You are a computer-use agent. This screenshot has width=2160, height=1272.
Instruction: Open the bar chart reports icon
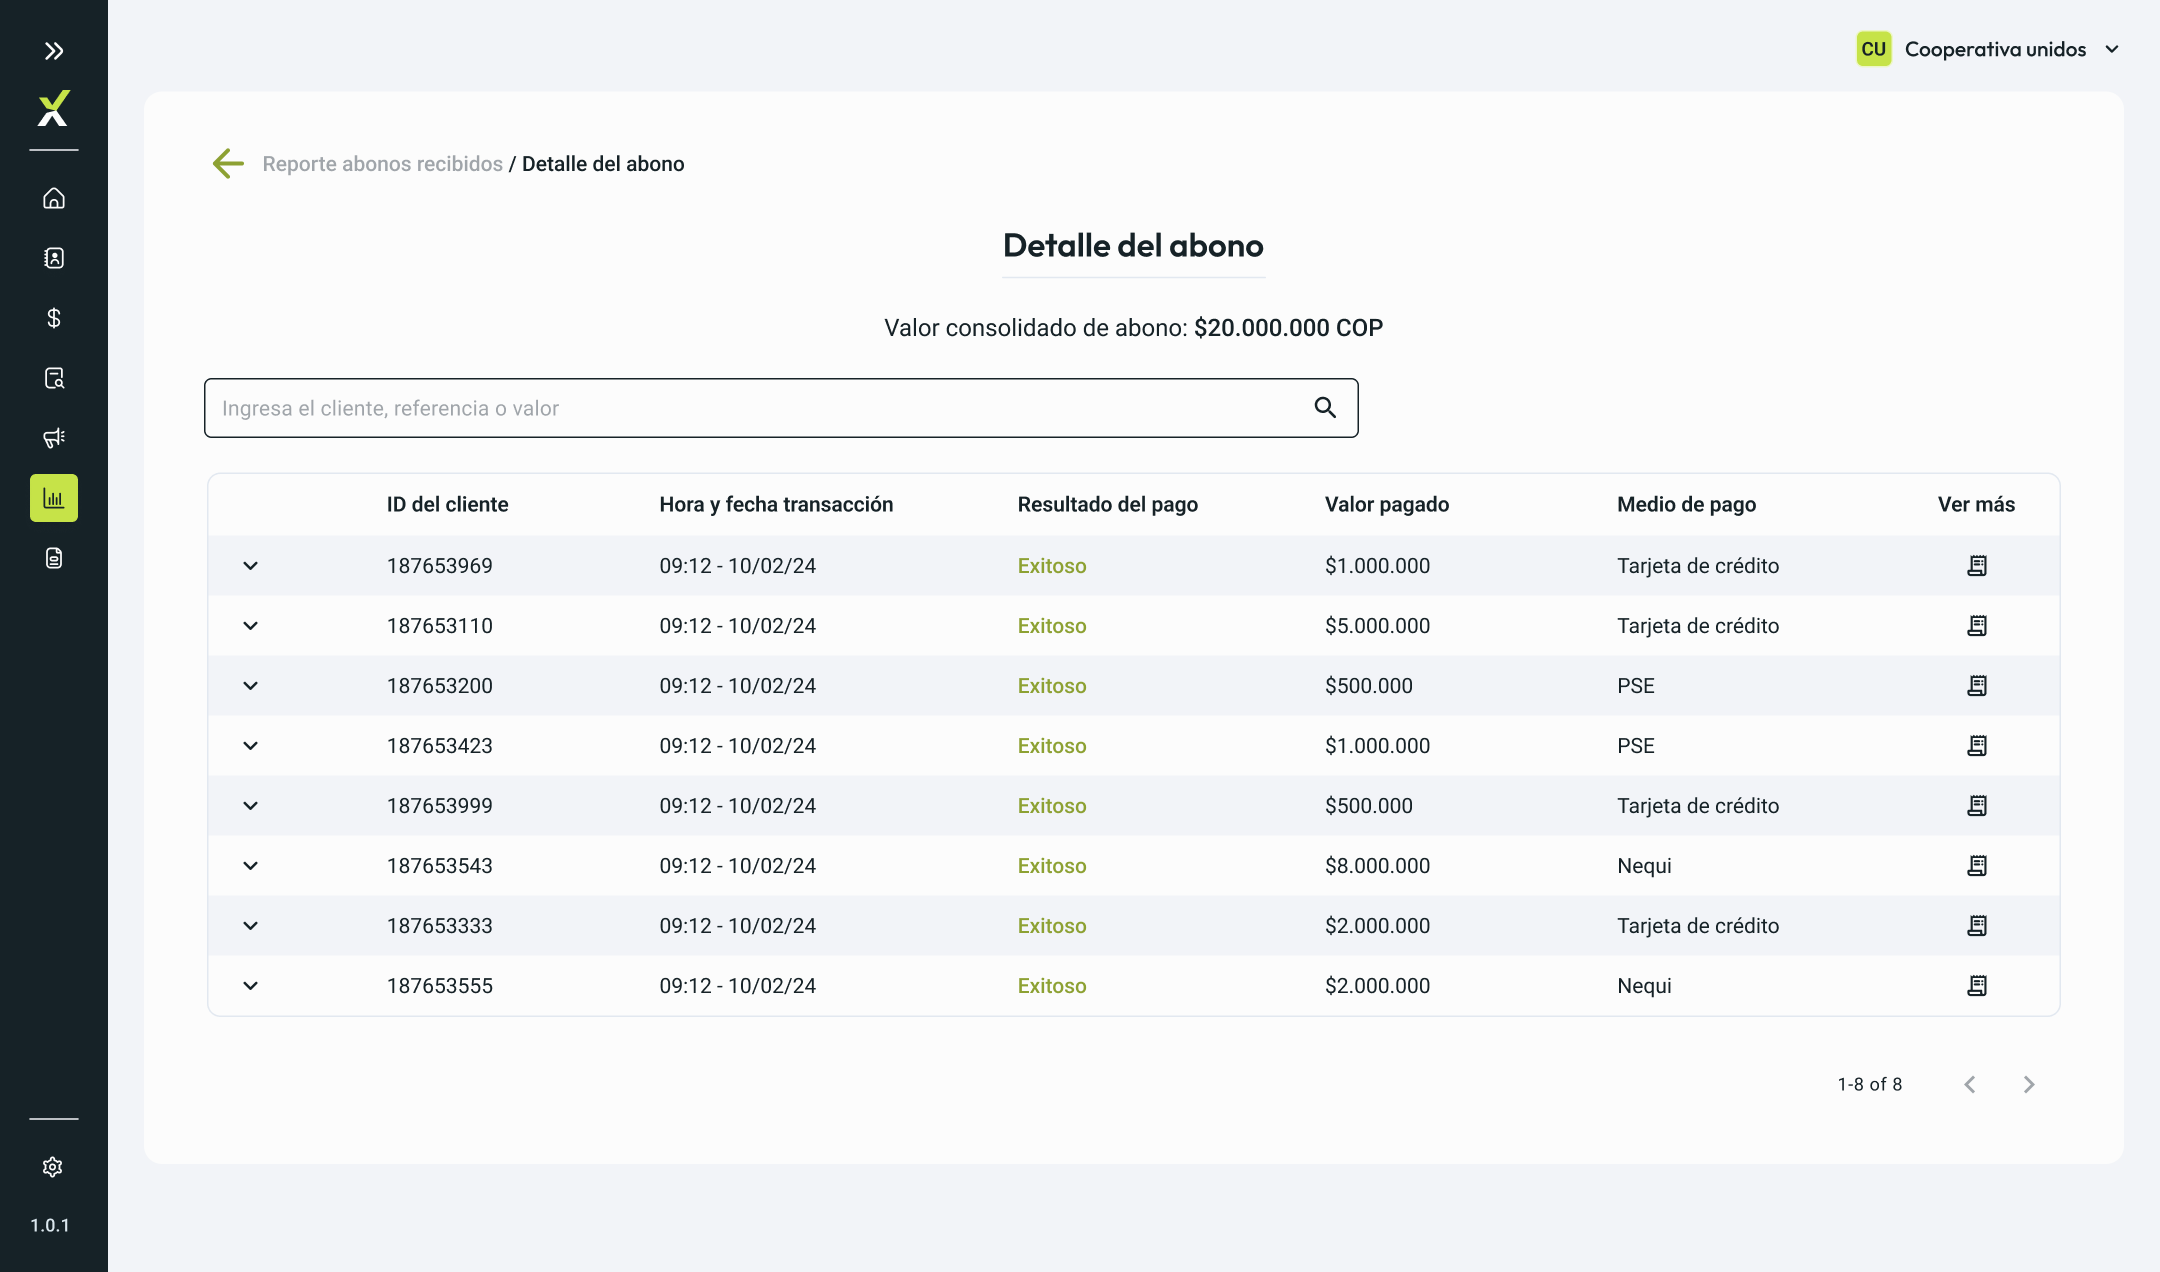click(x=54, y=498)
